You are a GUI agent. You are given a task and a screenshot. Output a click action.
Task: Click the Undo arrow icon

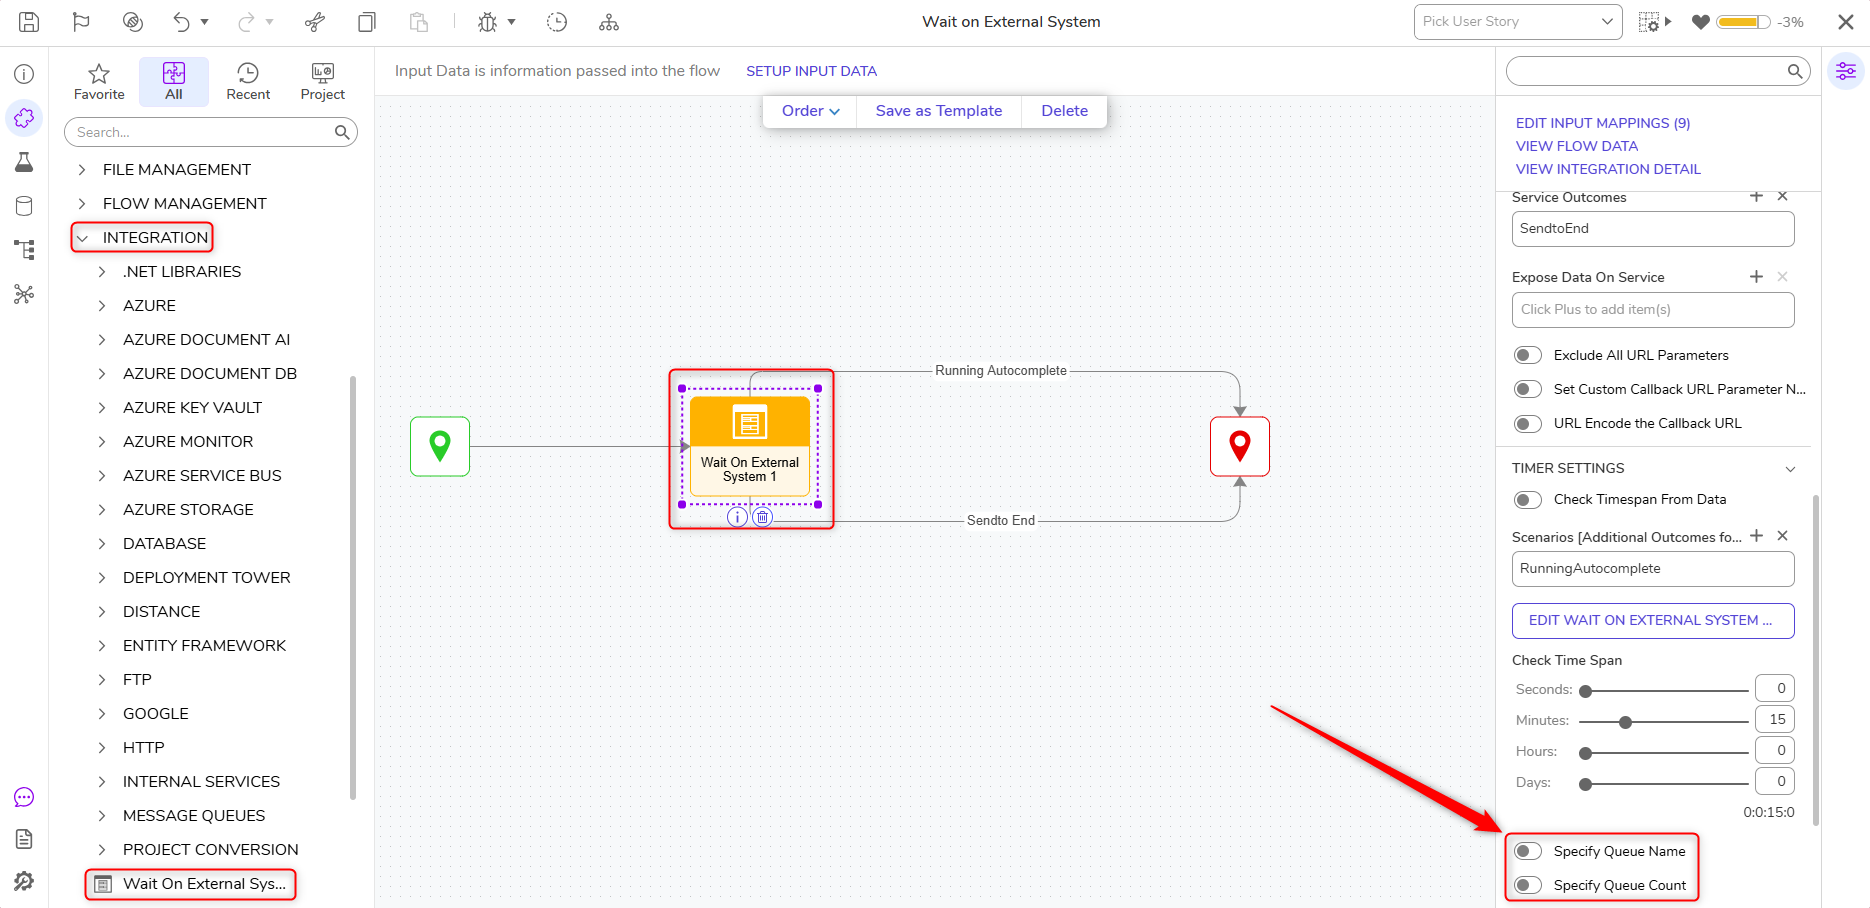pos(181,22)
